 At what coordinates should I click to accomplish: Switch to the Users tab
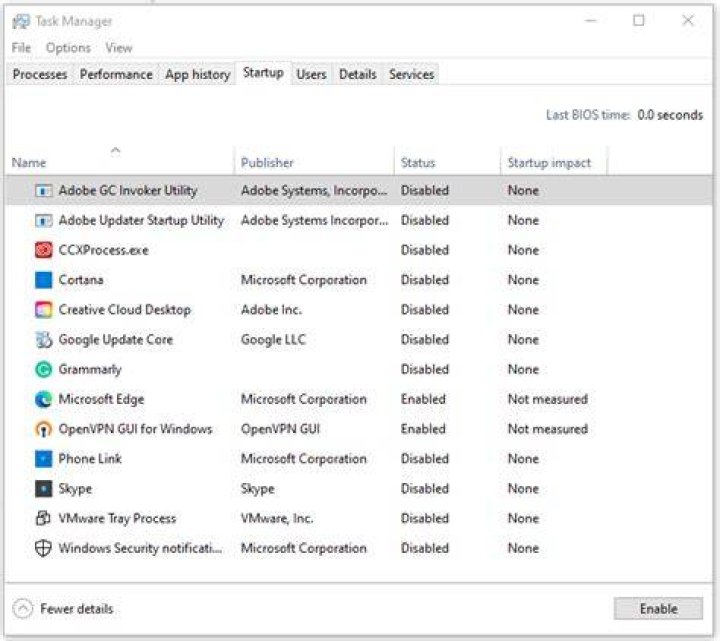[x=311, y=74]
